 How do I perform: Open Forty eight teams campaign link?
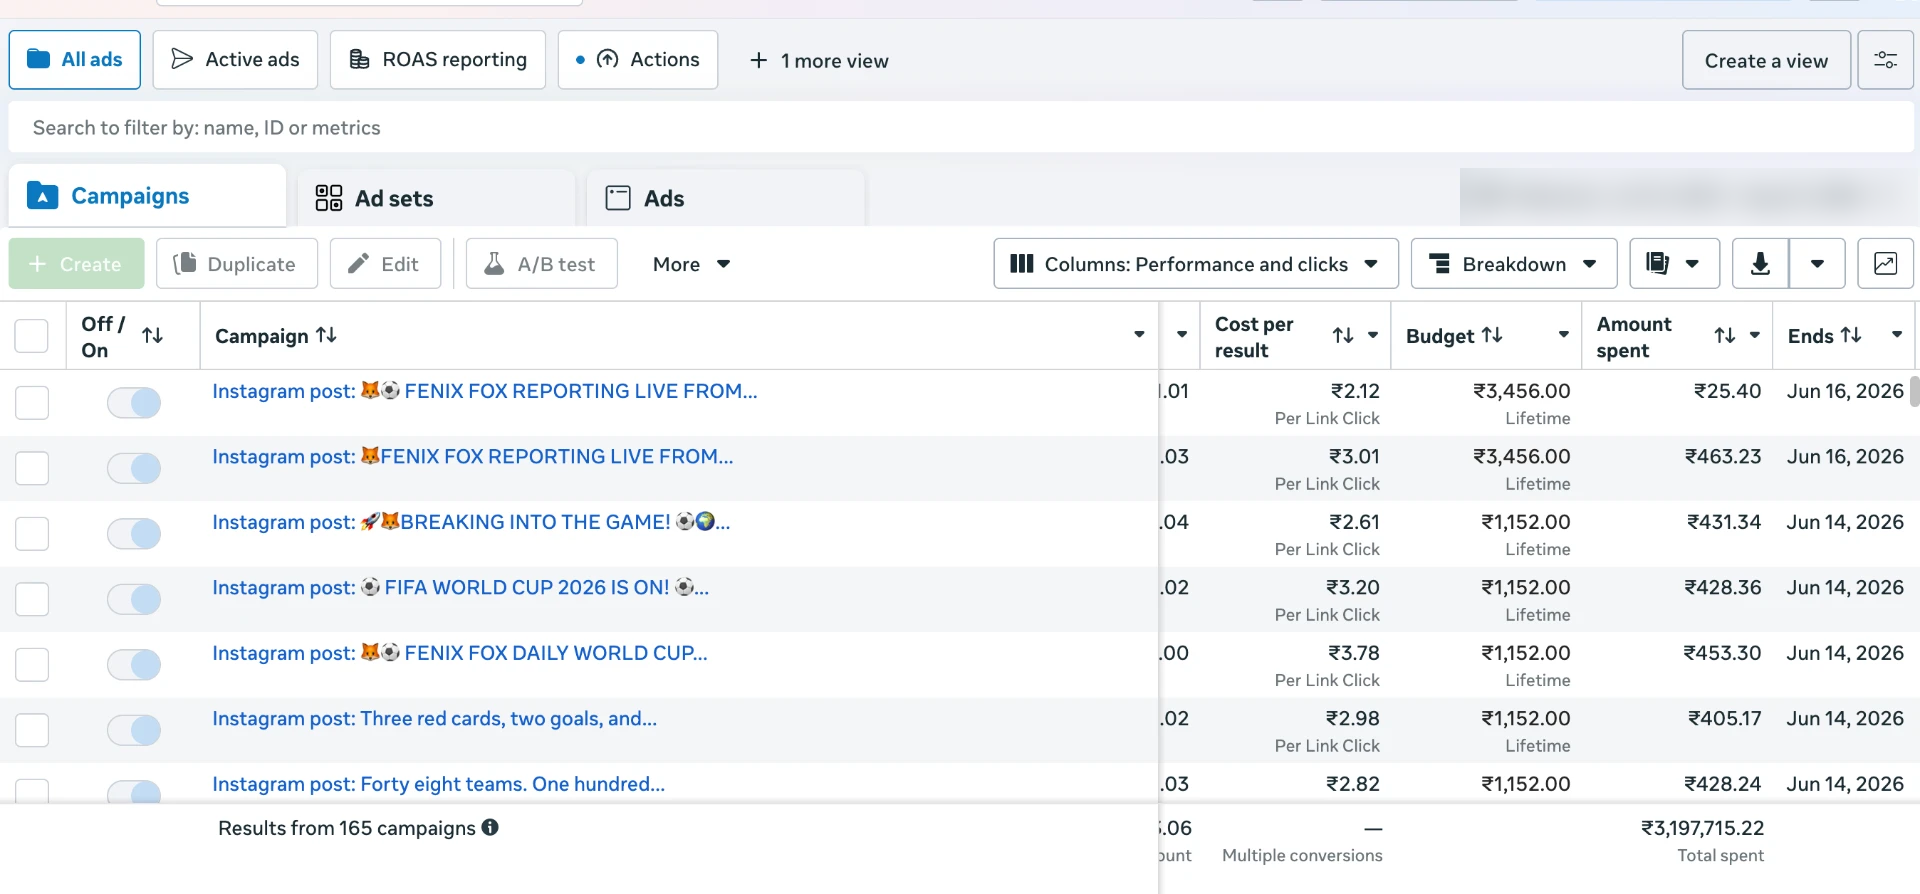click(x=439, y=784)
